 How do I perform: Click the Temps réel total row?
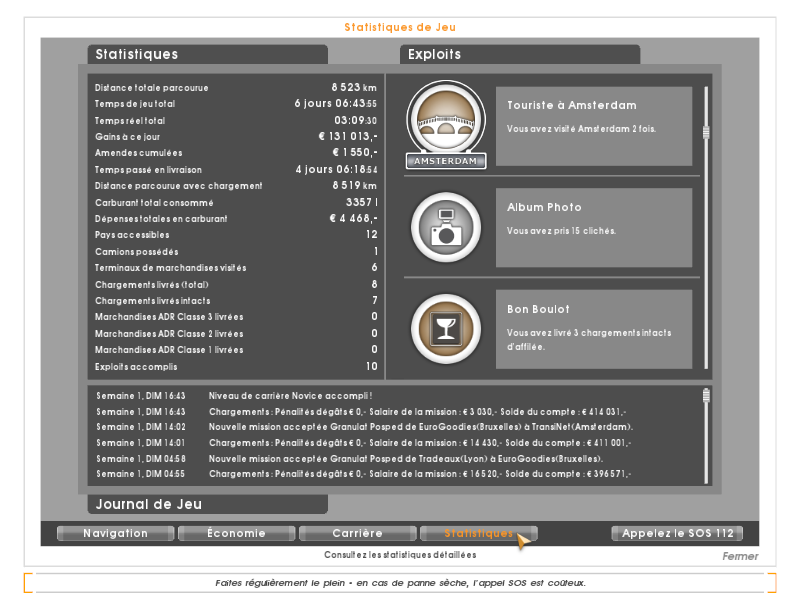(236, 120)
